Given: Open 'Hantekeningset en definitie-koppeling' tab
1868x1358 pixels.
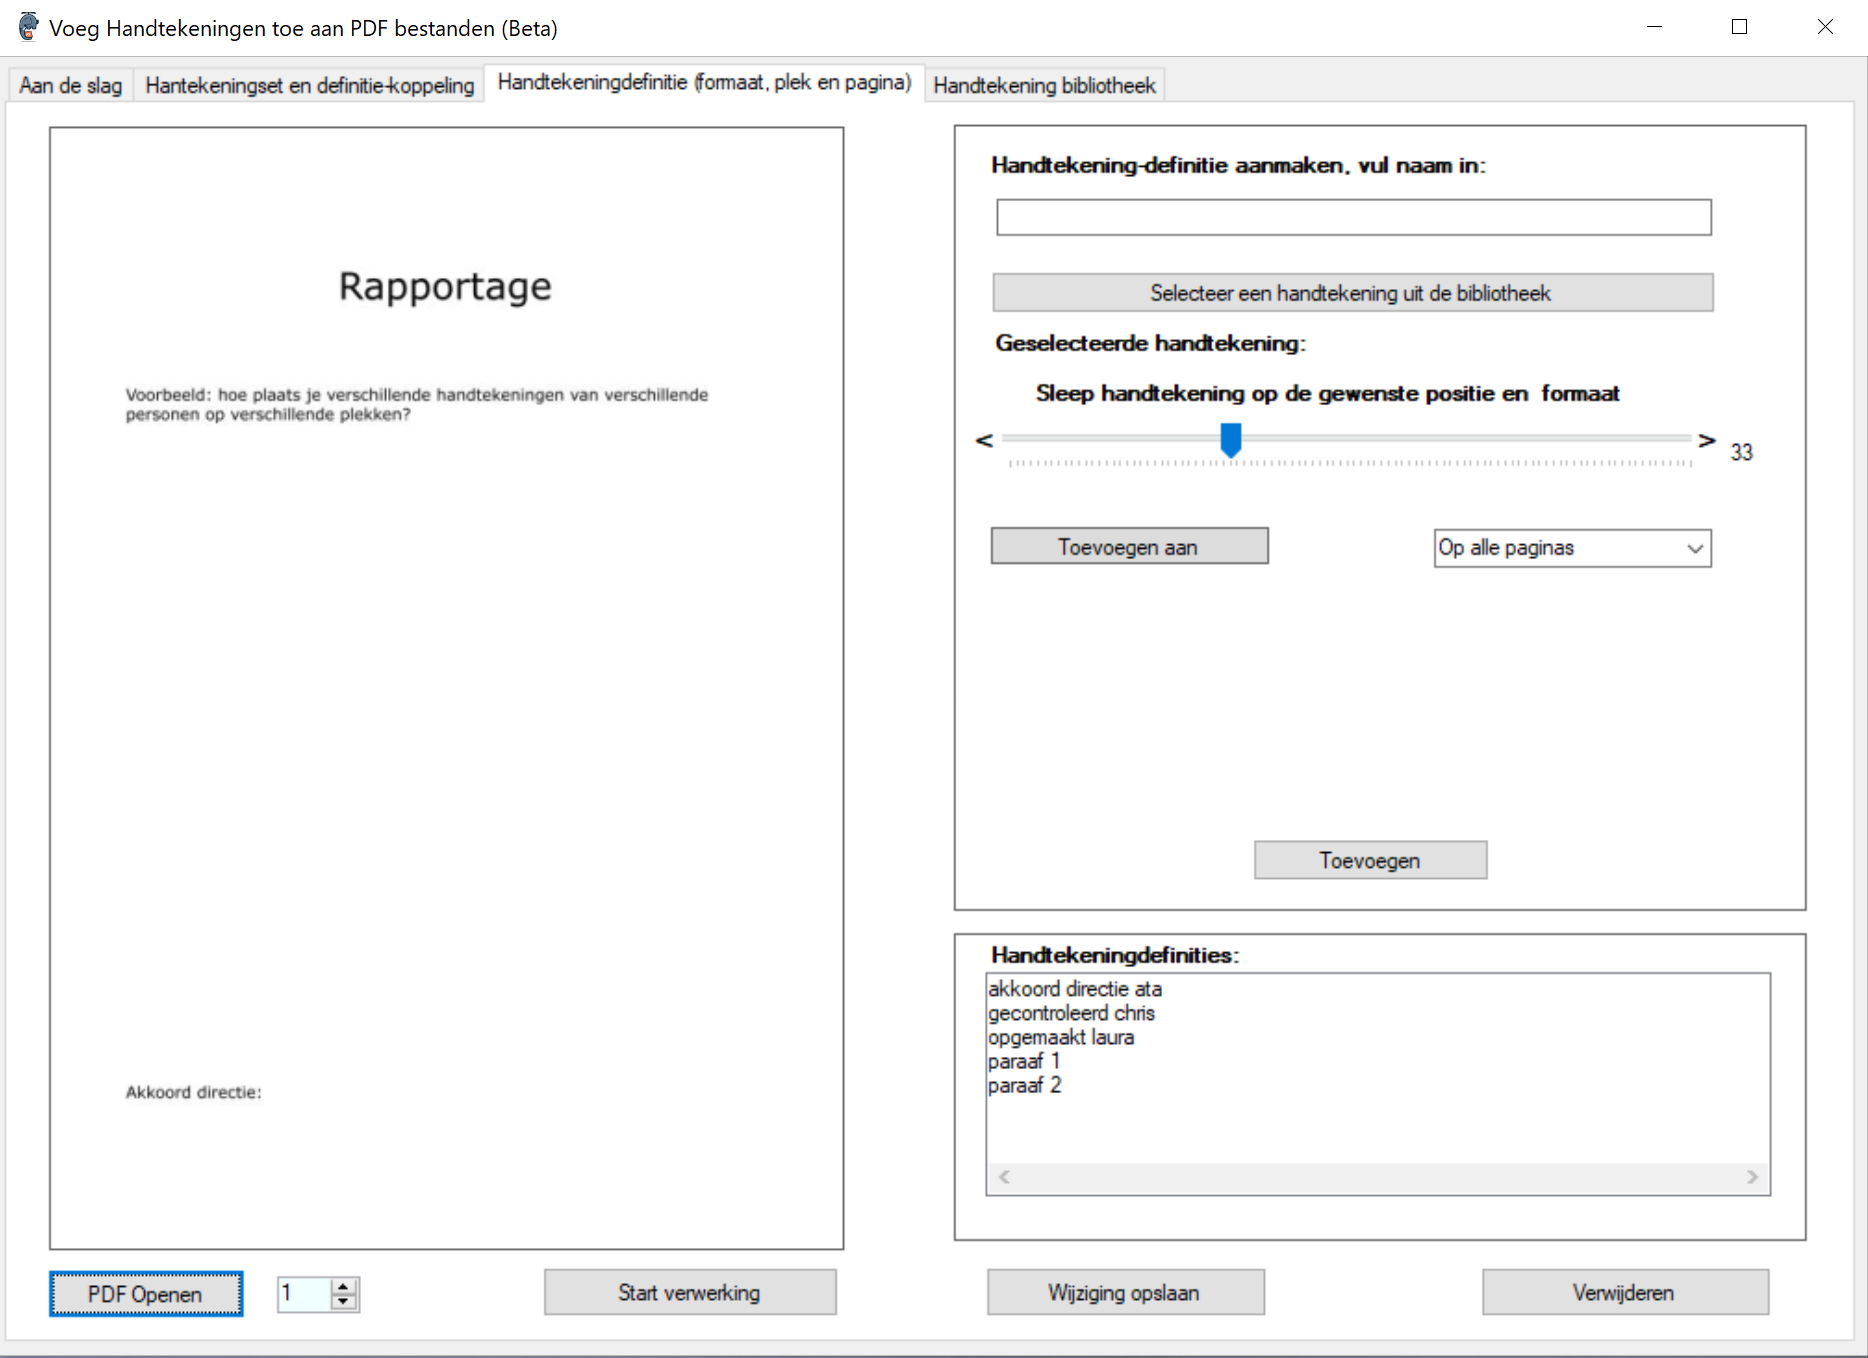Looking at the screenshot, I should tap(309, 86).
